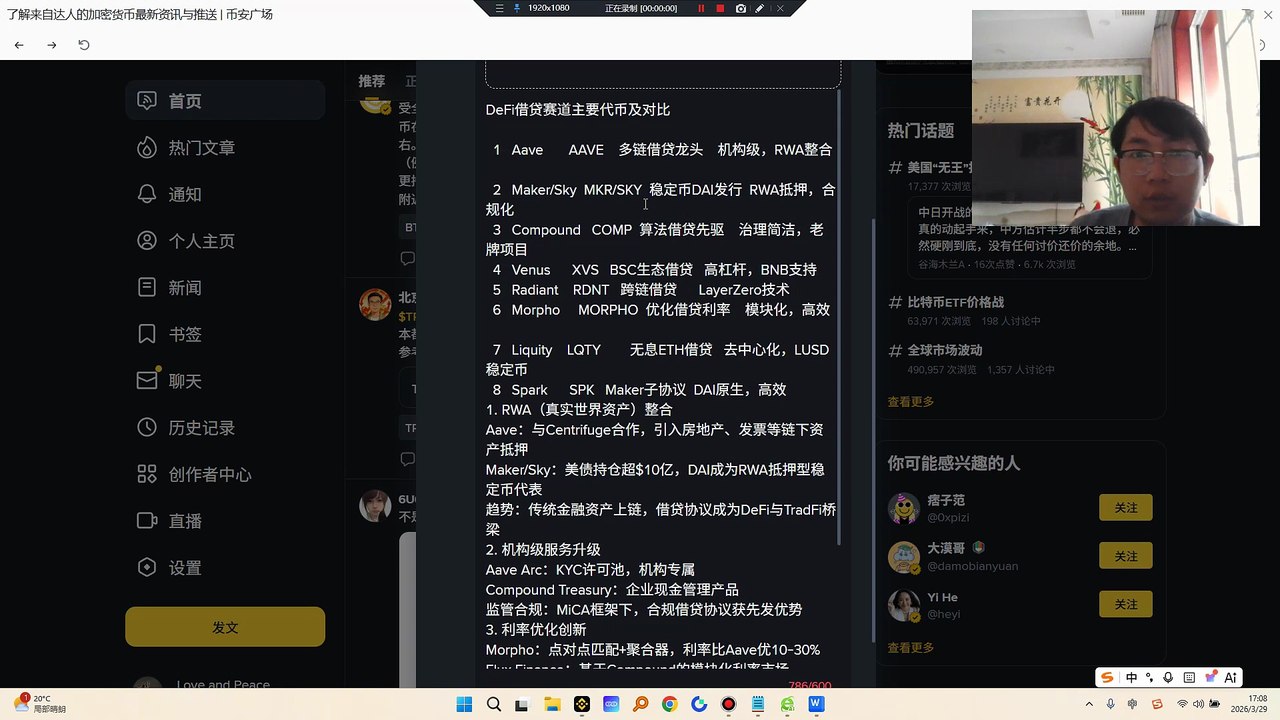Open hot topic 比特币ETF价格战
The width and height of the screenshot is (1280, 720).
point(955,302)
